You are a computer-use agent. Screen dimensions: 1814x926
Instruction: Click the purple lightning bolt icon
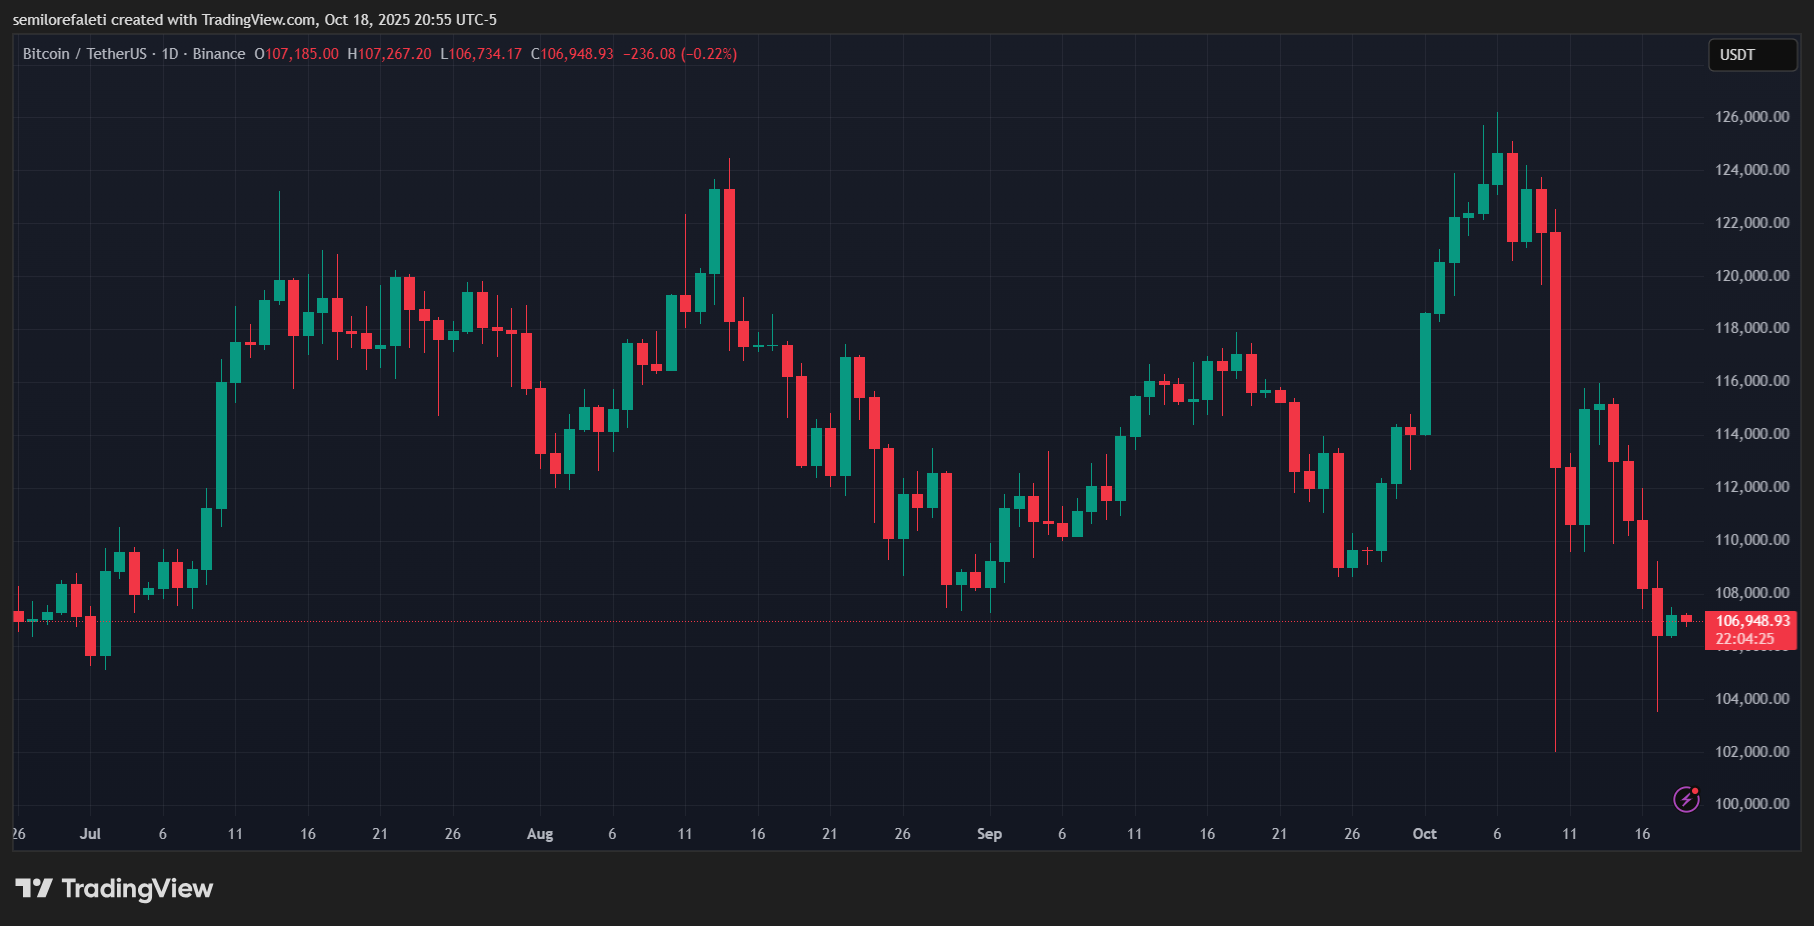(1686, 799)
